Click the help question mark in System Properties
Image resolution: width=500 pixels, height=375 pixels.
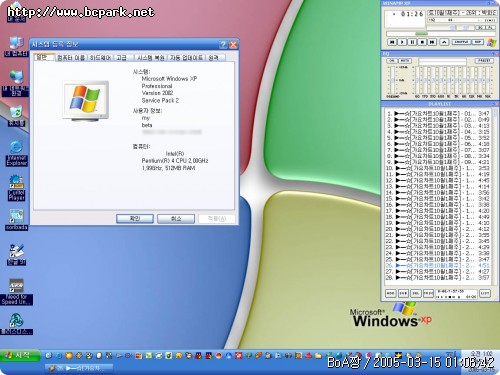pyautogui.click(x=223, y=44)
